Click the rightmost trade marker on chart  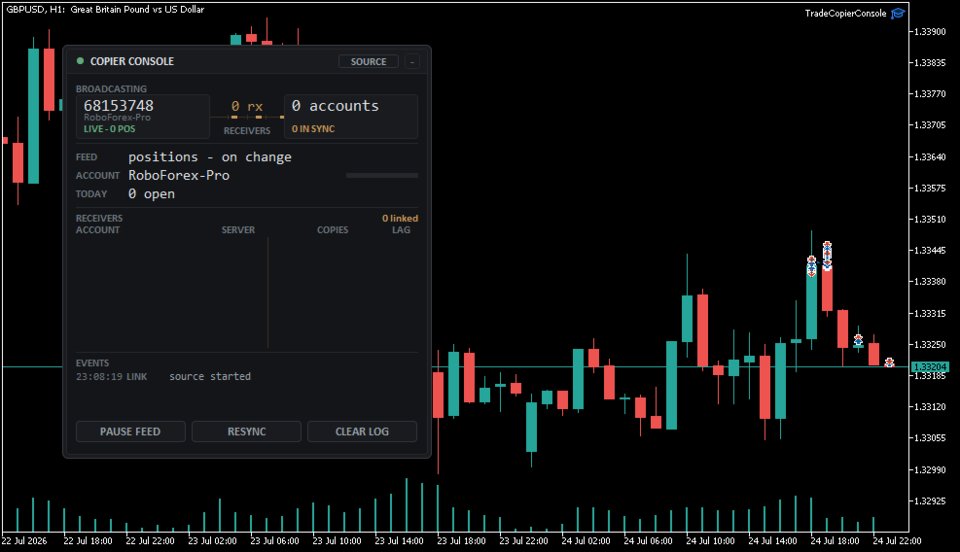pyautogui.click(x=890, y=363)
